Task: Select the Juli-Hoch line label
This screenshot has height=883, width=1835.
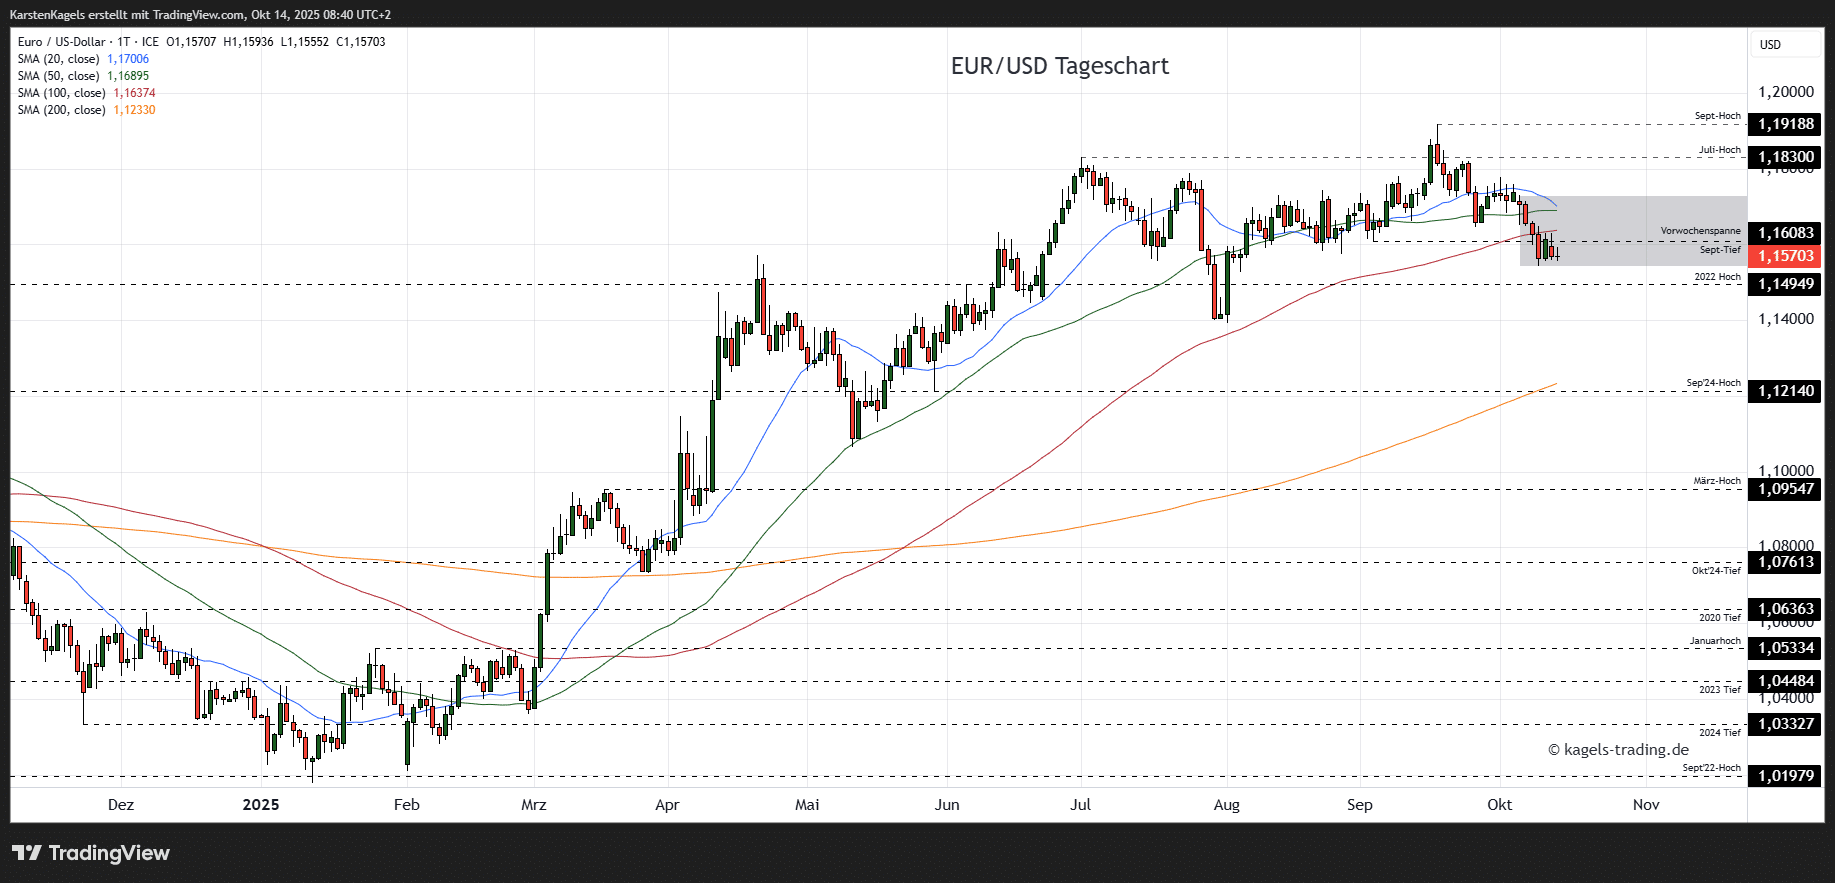Action: coord(1719,150)
